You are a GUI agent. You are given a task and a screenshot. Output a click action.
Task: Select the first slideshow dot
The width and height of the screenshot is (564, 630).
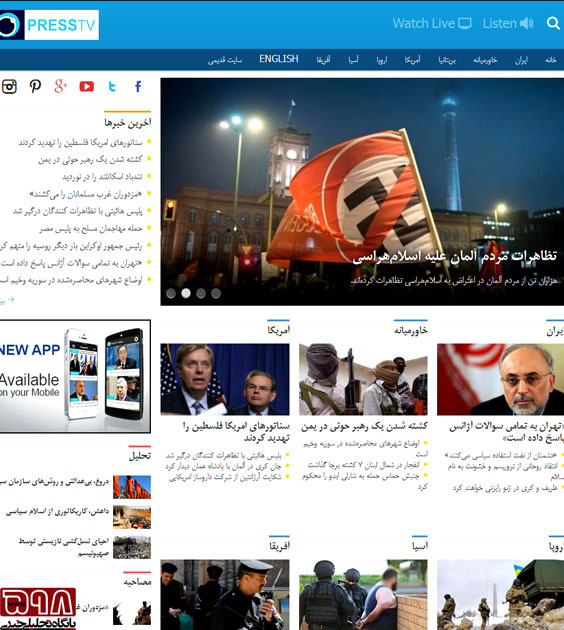point(171,293)
